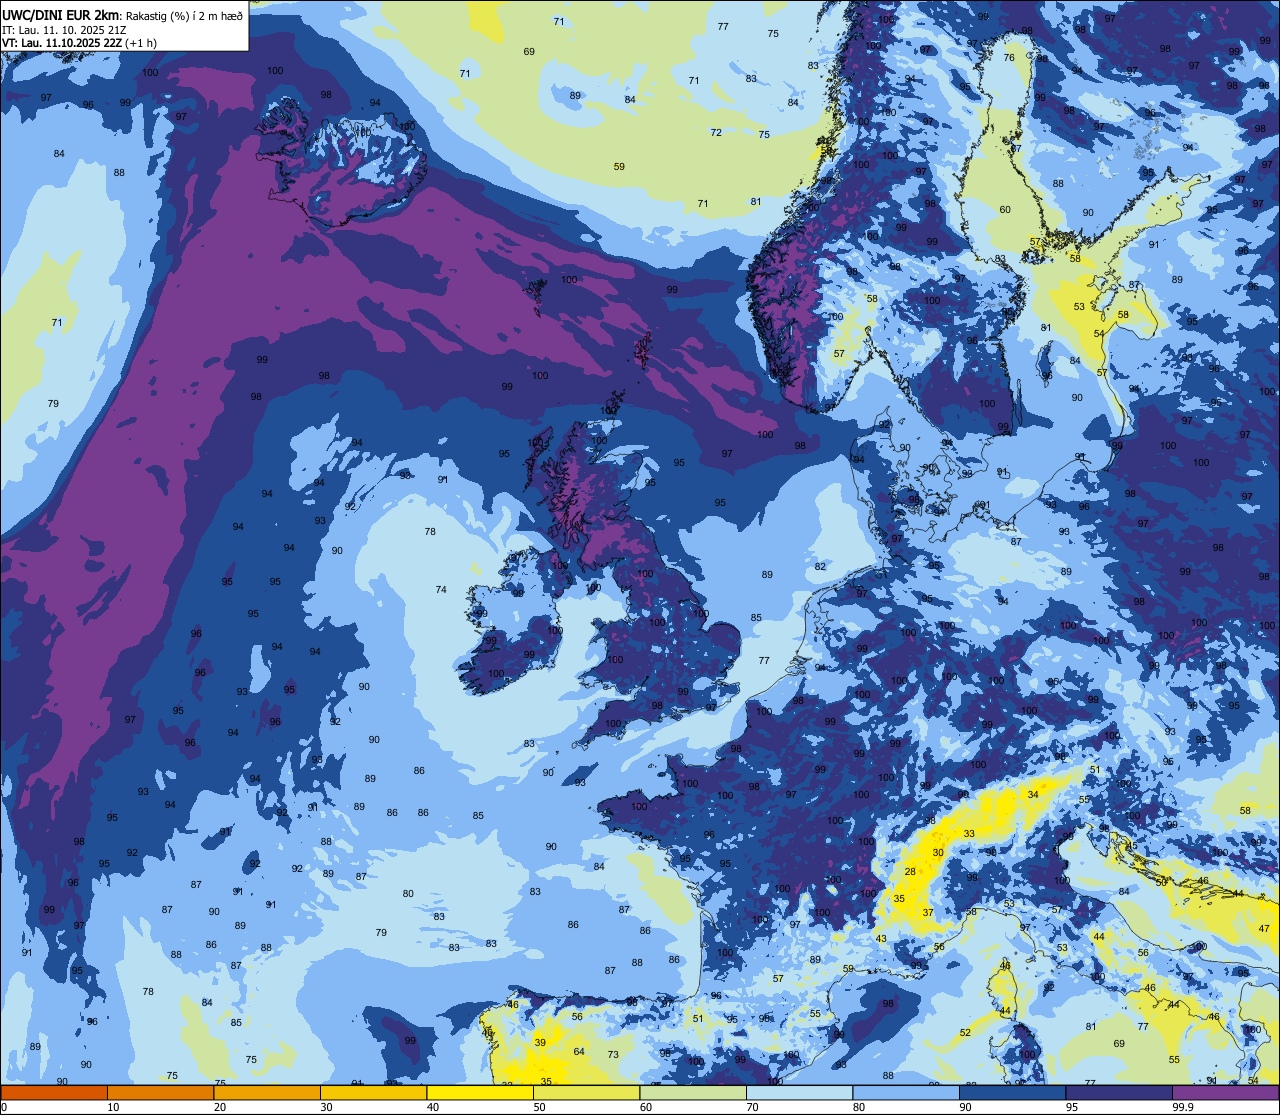This screenshot has width=1280, height=1115.
Task: Click the "IT: Lau. 11. 10. 2025 21Z" line
Action: [64, 30]
